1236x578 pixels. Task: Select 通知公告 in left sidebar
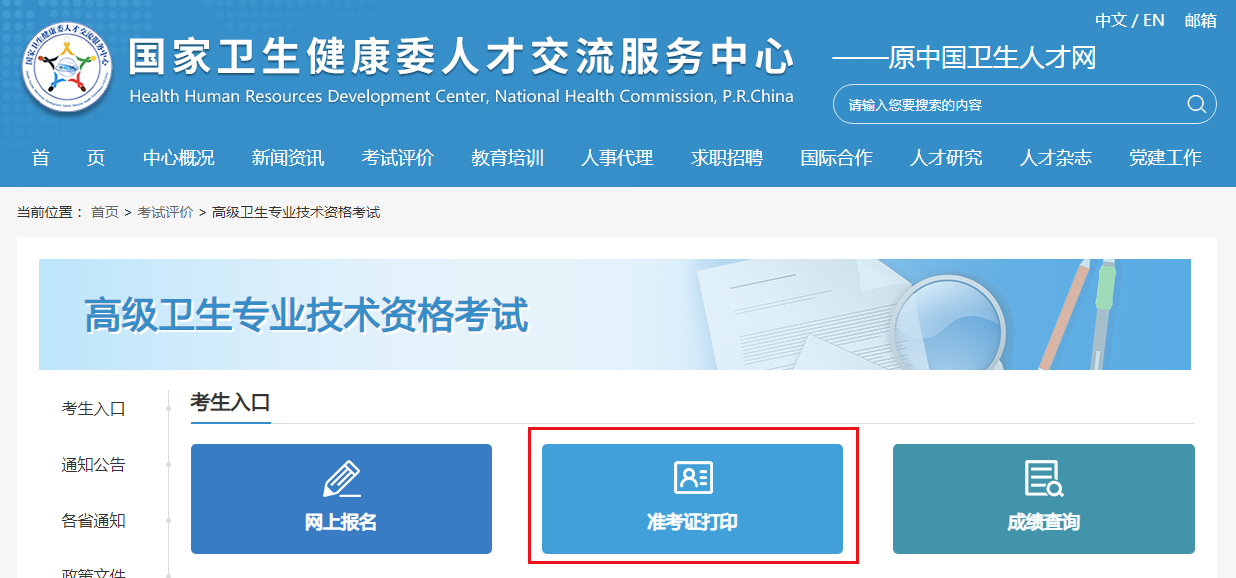(x=93, y=464)
